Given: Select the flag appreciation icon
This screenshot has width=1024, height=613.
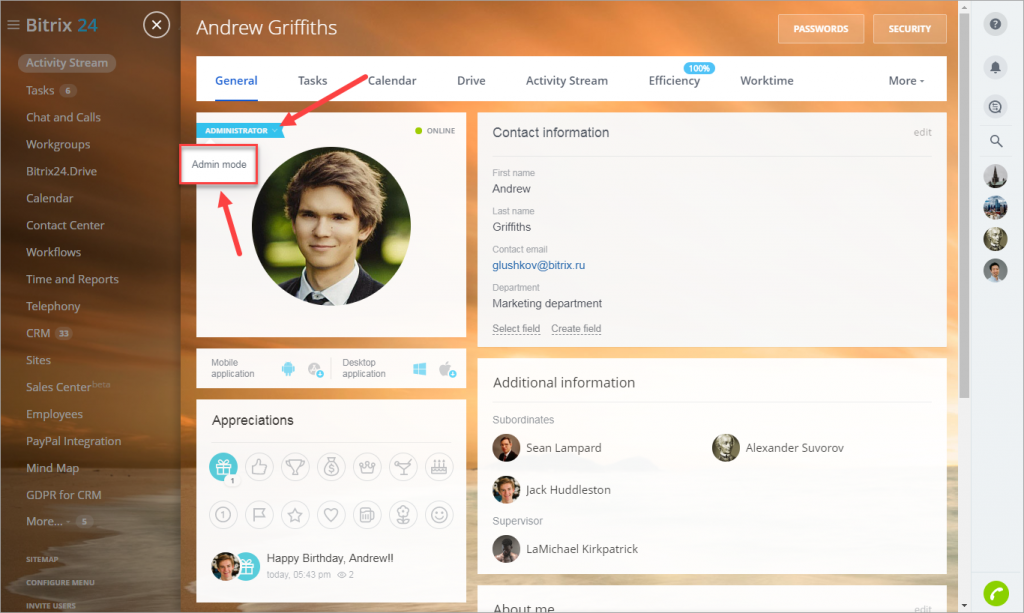Looking at the screenshot, I should 259,514.
